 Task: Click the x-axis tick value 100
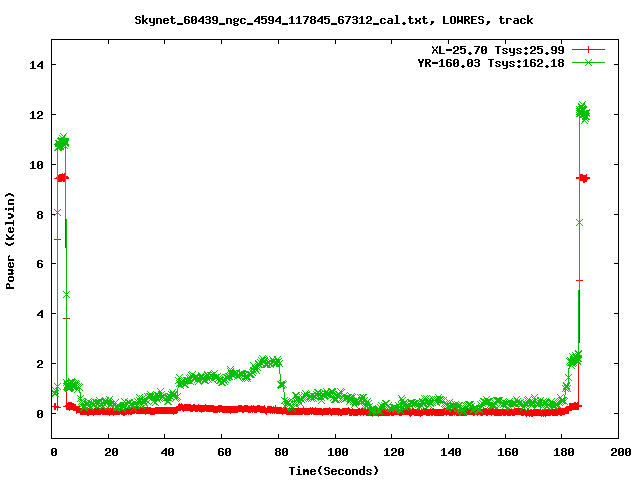[338, 452]
